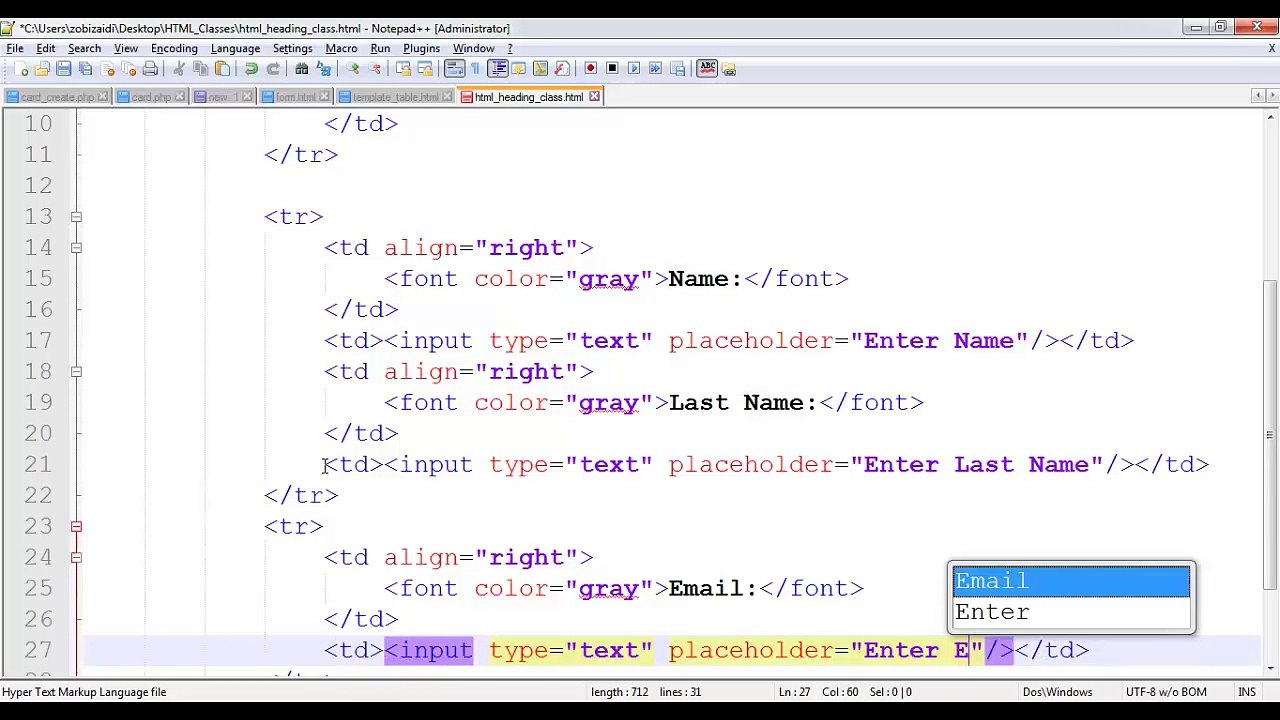Click the Playback macro icon
Image resolution: width=1280 pixels, height=720 pixels.
634,69
